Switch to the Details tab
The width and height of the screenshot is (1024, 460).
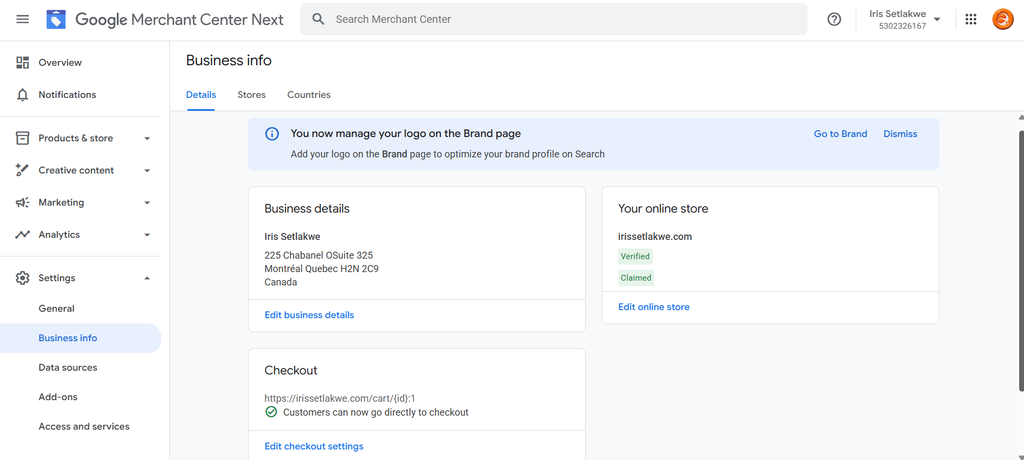(x=201, y=95)
